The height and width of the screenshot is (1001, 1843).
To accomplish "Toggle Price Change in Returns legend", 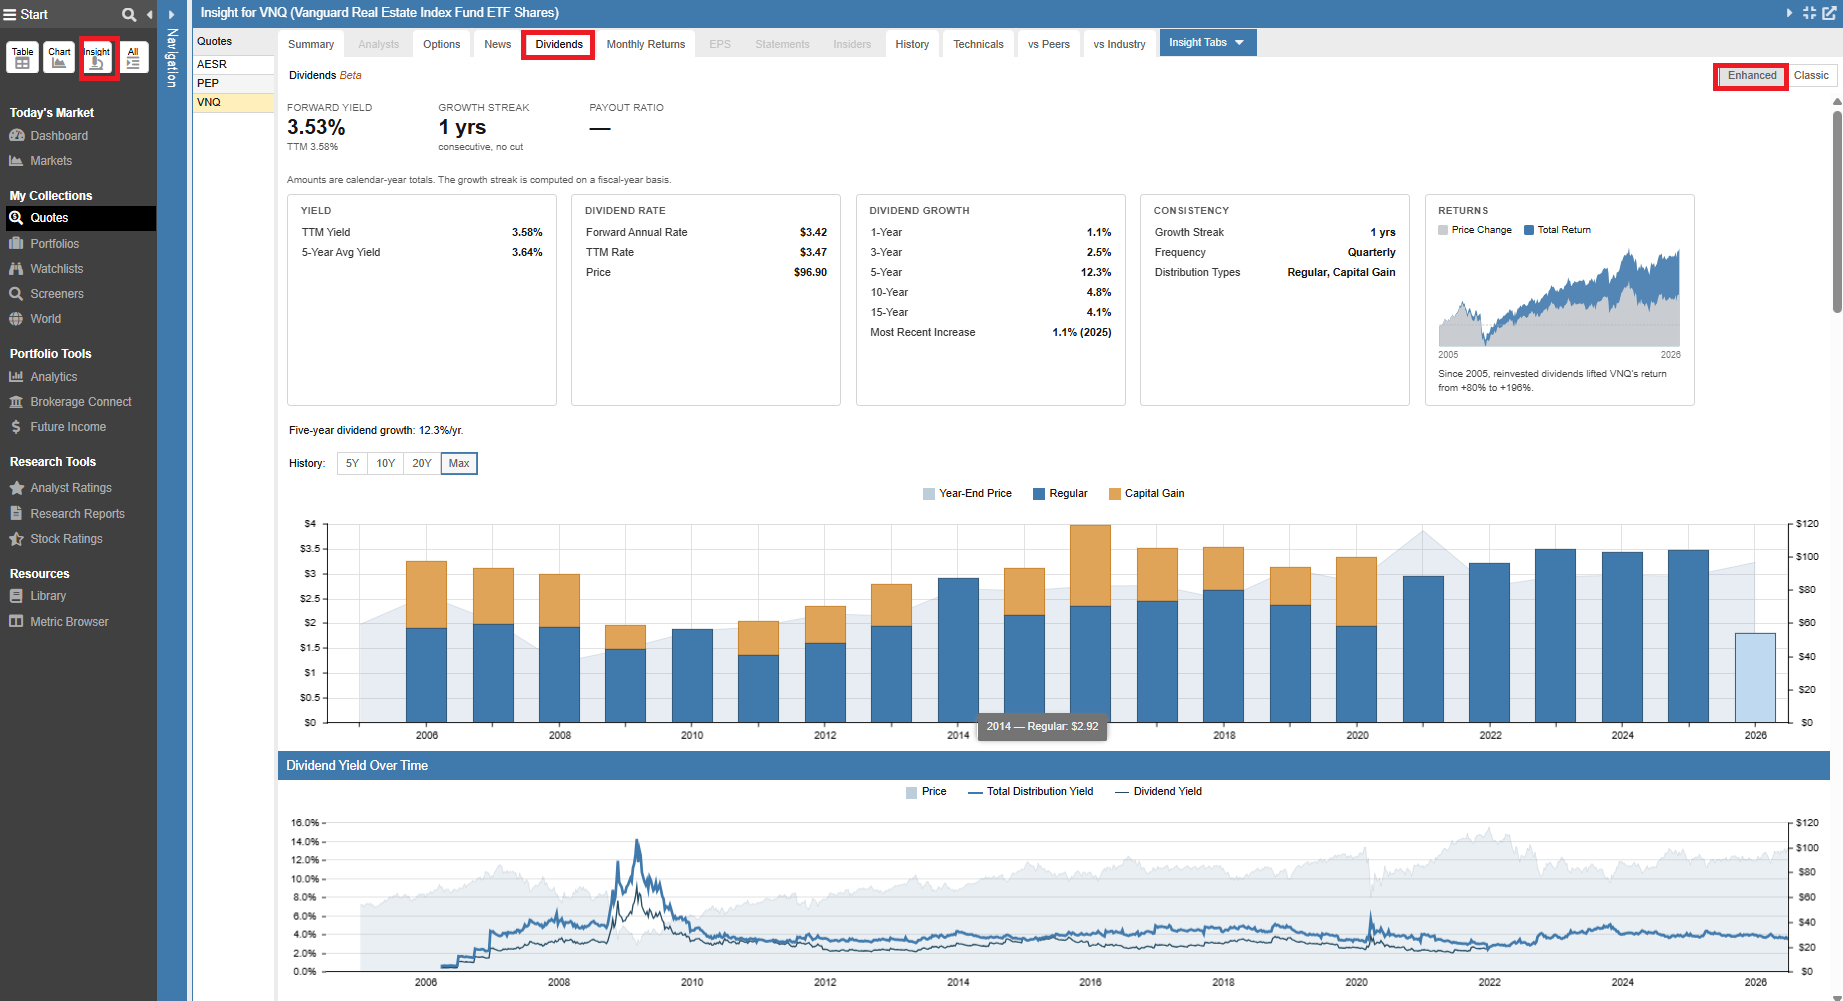I will click(x=1475, y=230).
